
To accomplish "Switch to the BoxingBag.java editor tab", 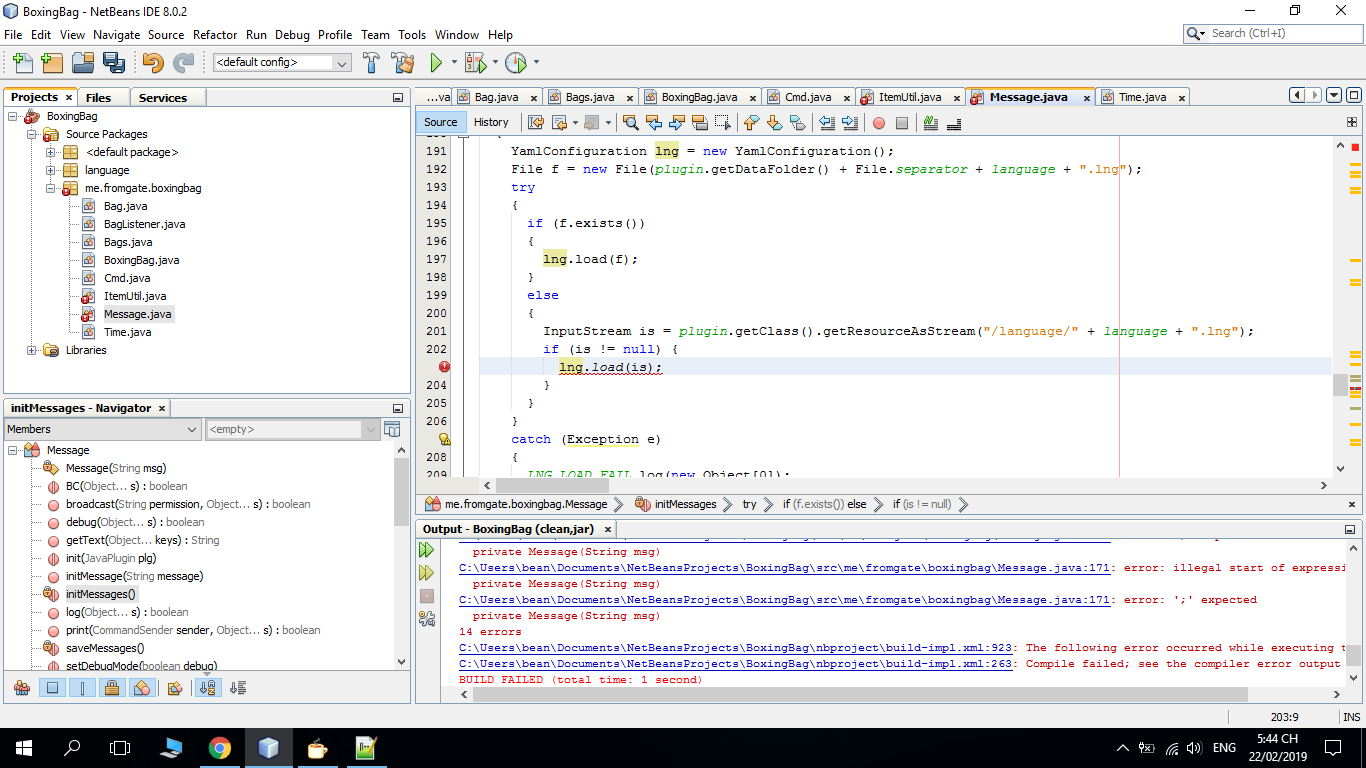I will pyautogui.click(x=699, y=97).
